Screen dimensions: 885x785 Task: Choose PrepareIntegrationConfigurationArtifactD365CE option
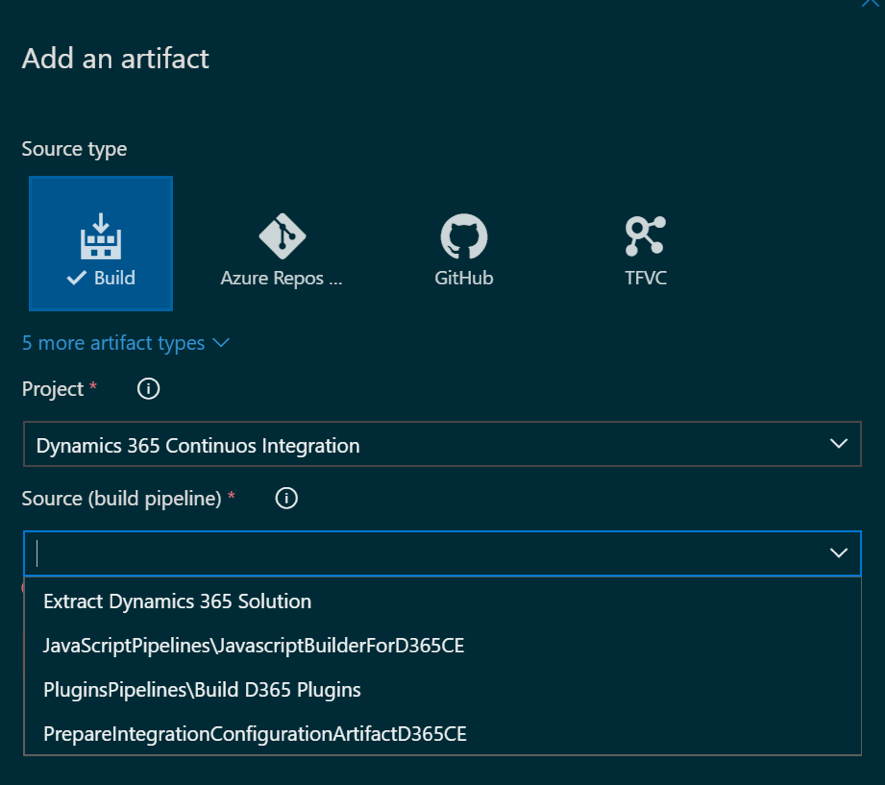pyautogui.click(x=442, y=734)
